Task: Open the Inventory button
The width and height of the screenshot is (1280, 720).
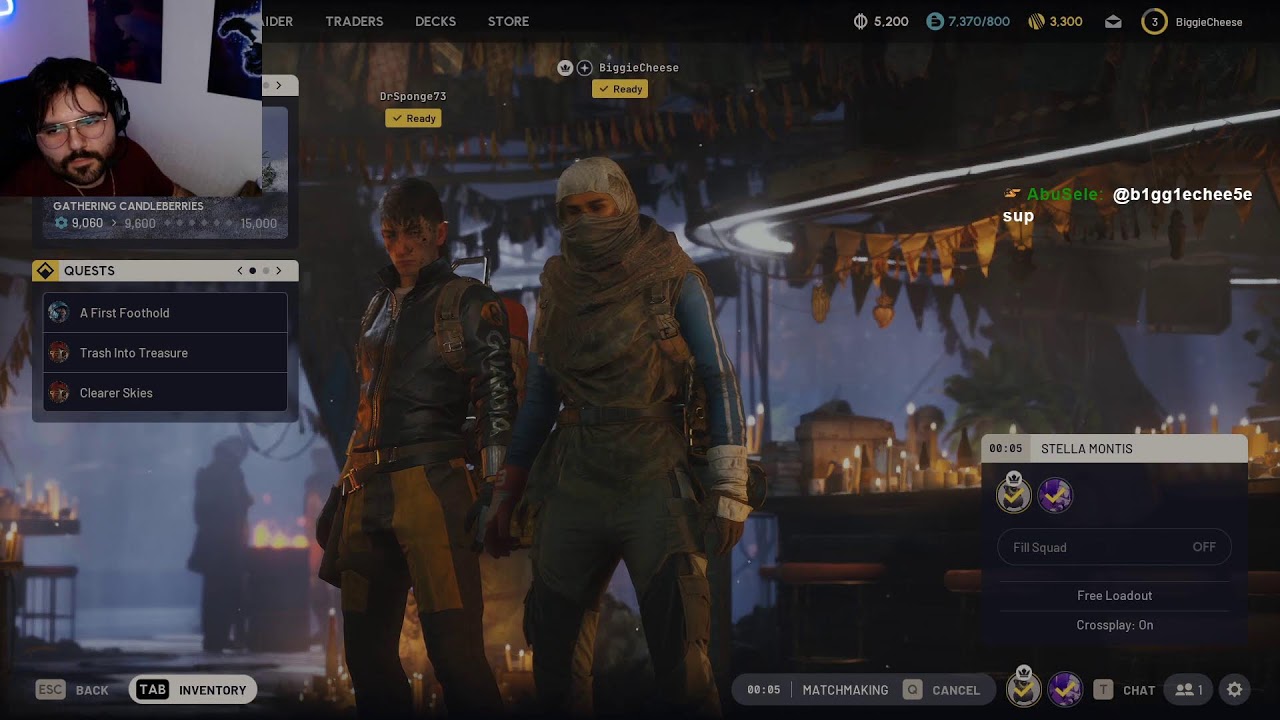Action: click(193, 690)
